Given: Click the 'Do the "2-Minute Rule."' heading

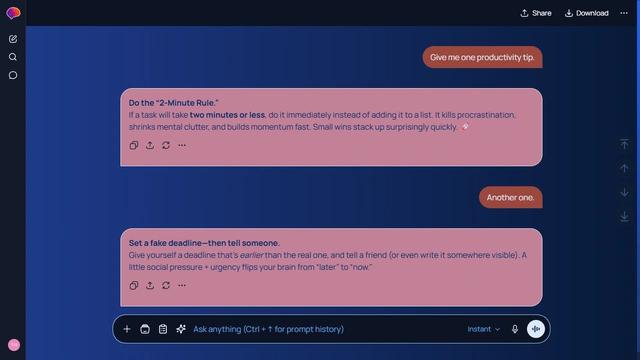Looking at the screenshot, I should [173, 103].
